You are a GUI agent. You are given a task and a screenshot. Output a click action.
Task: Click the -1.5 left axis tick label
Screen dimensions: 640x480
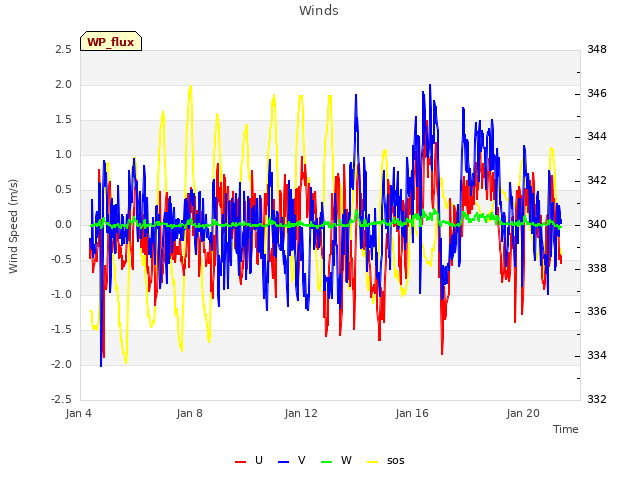[62, 329]
